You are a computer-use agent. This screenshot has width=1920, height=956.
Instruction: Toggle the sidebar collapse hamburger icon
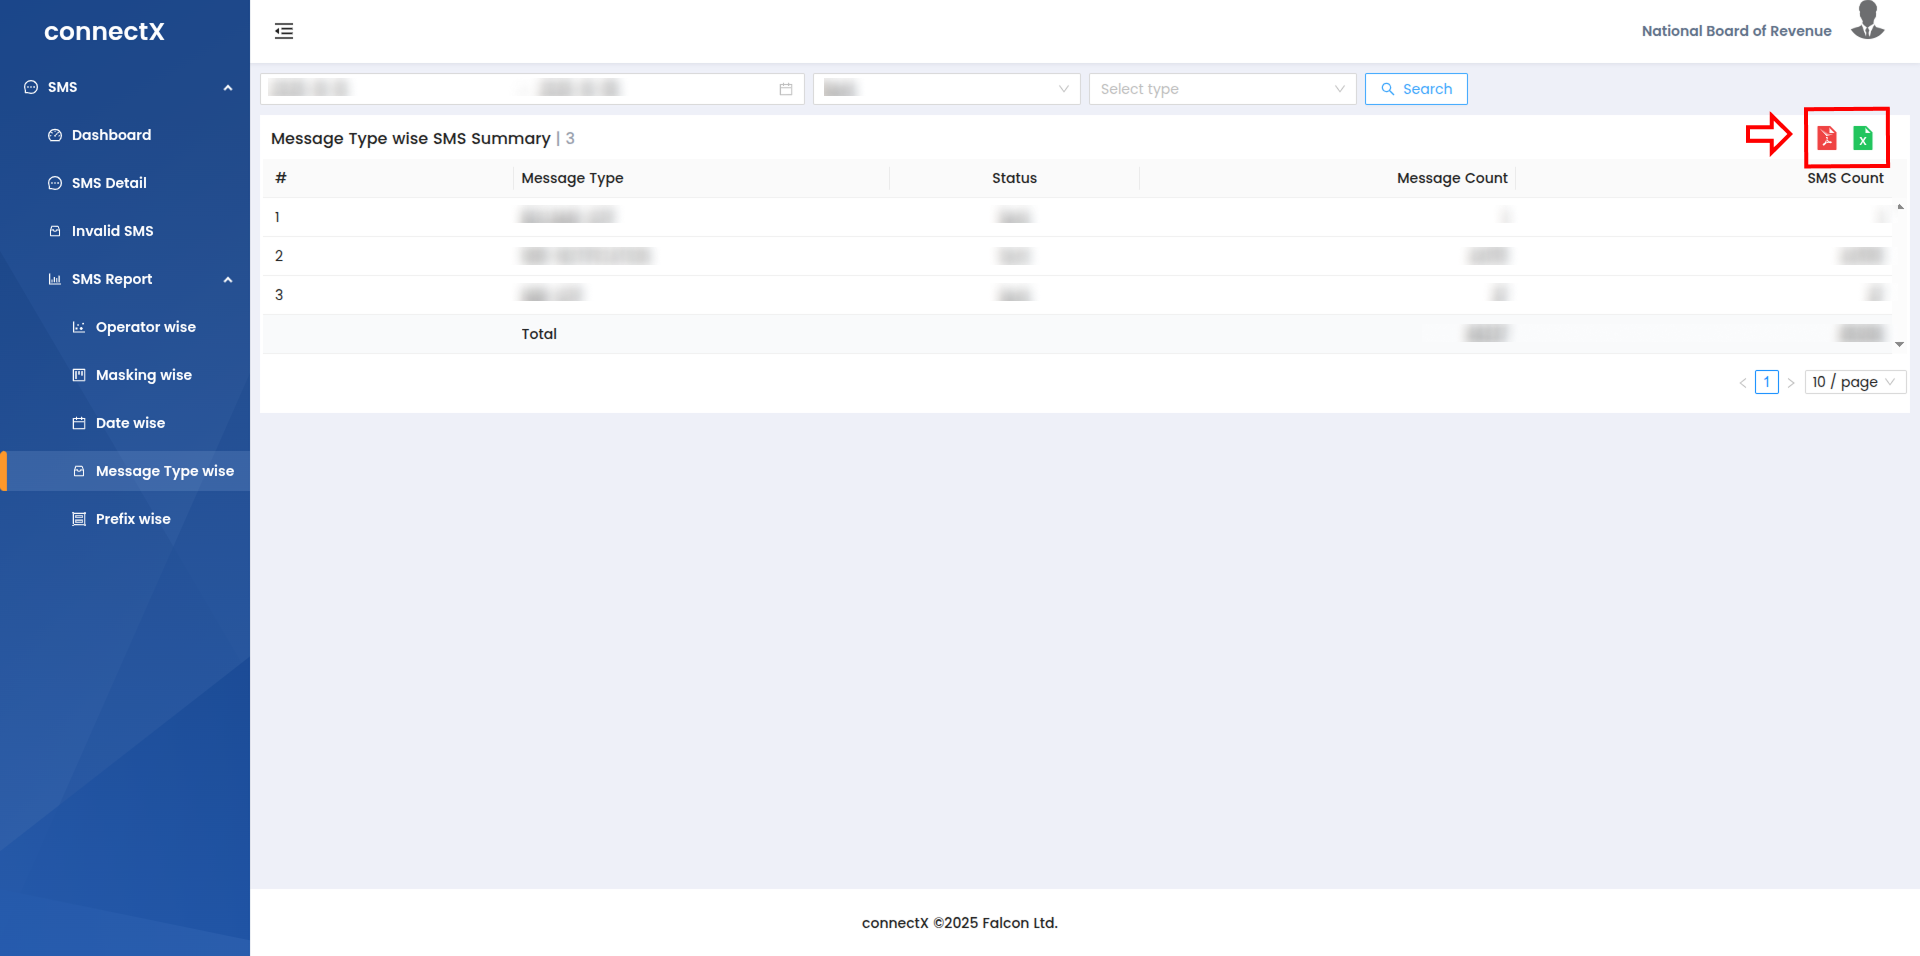pyautogui.click(x=284, y=31)
